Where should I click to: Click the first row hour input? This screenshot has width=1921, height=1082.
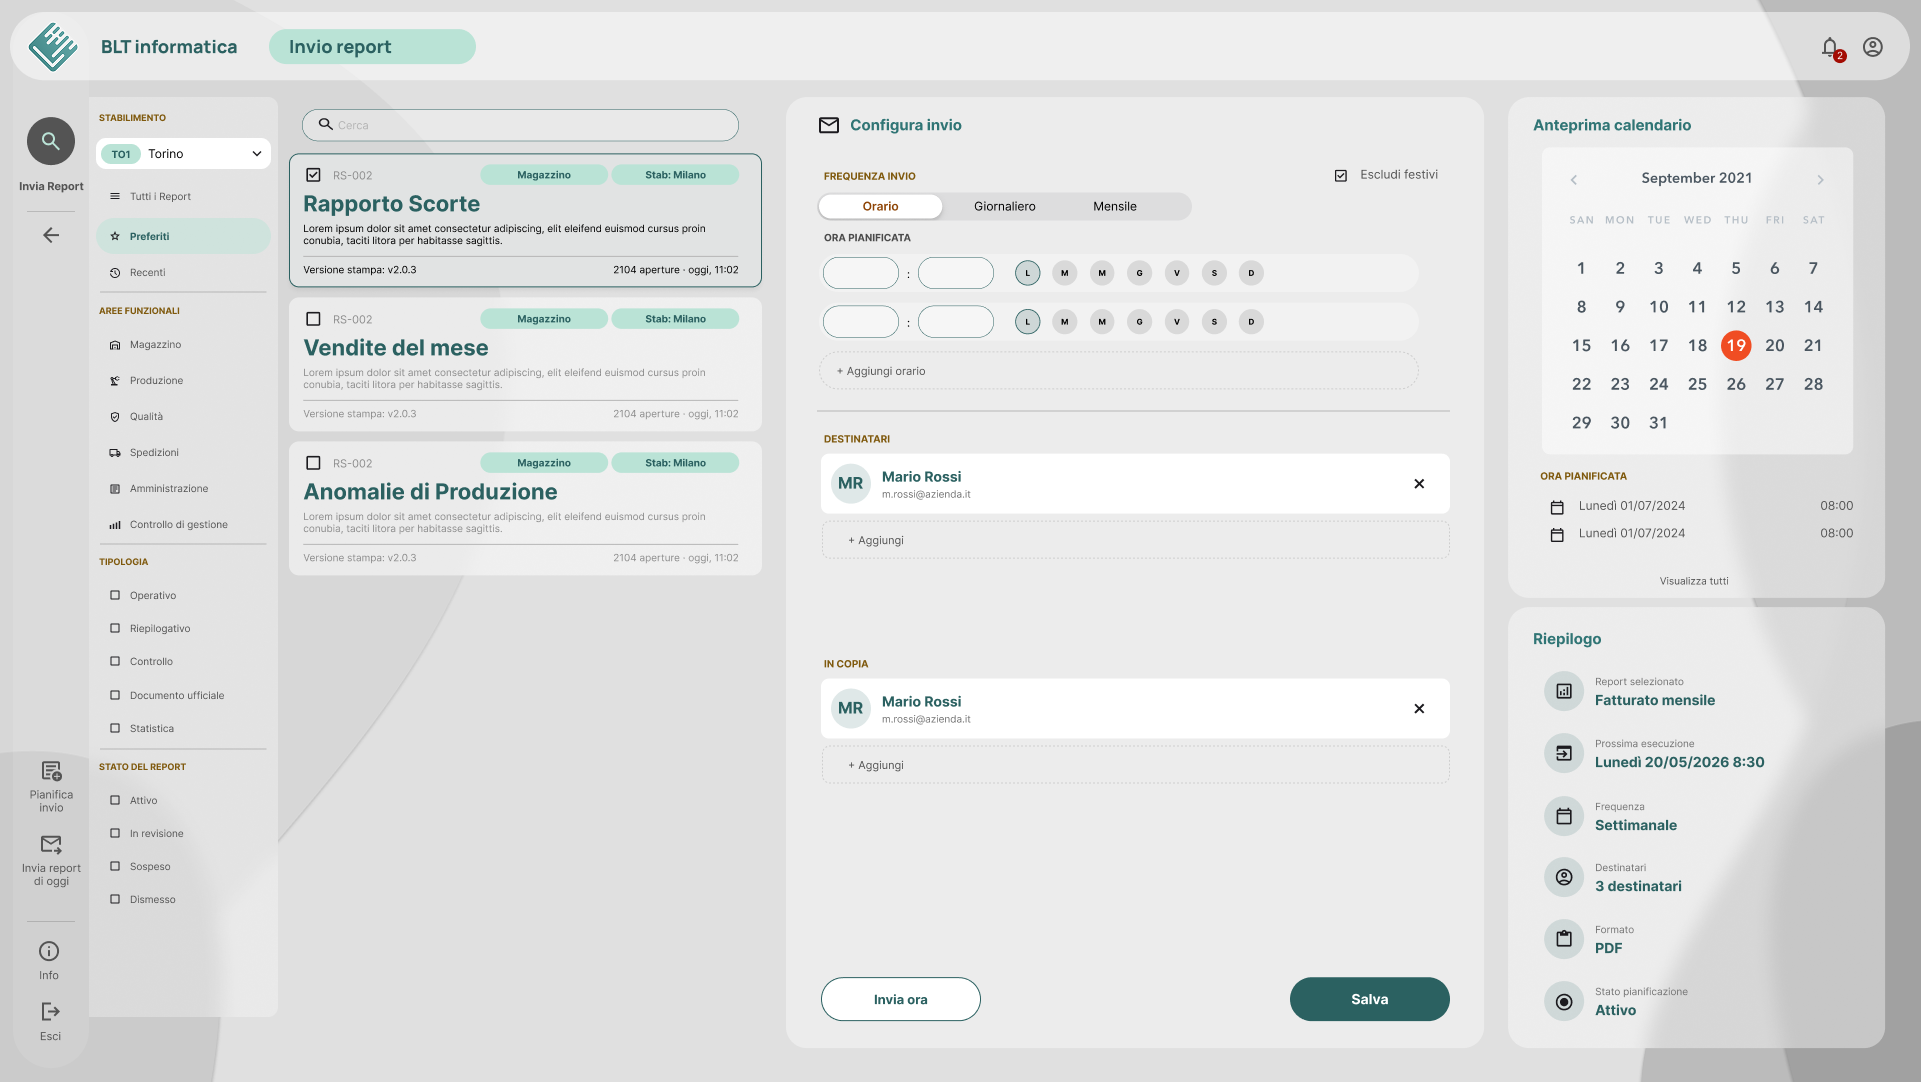(861, 273)
